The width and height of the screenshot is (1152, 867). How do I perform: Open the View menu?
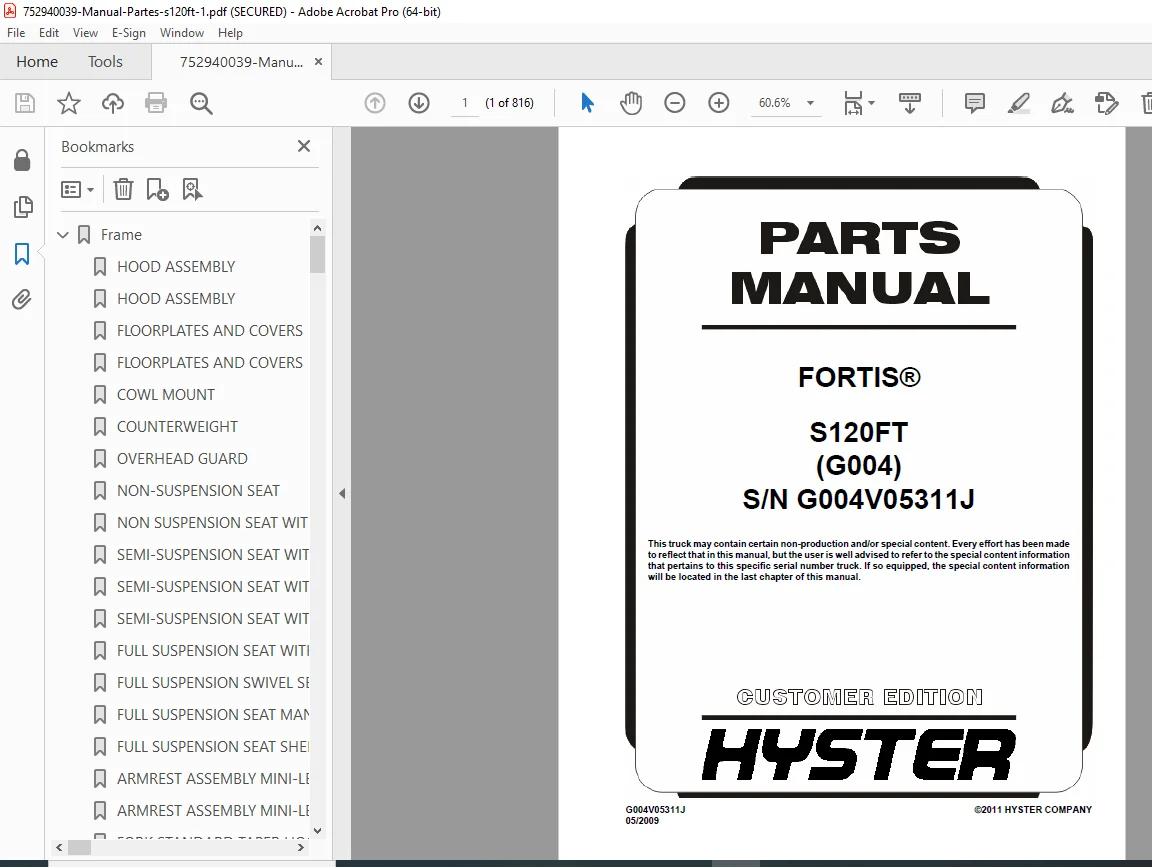click(85, 33)
